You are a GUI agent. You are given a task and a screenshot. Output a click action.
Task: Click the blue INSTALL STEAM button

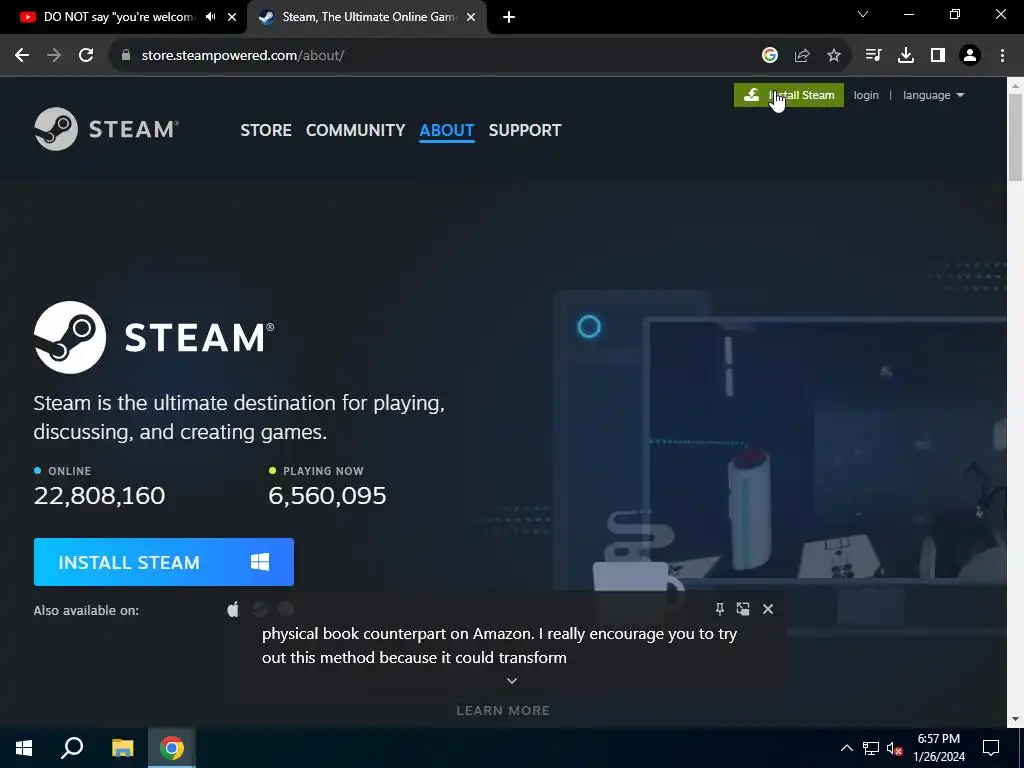click(x=164, y=562)
